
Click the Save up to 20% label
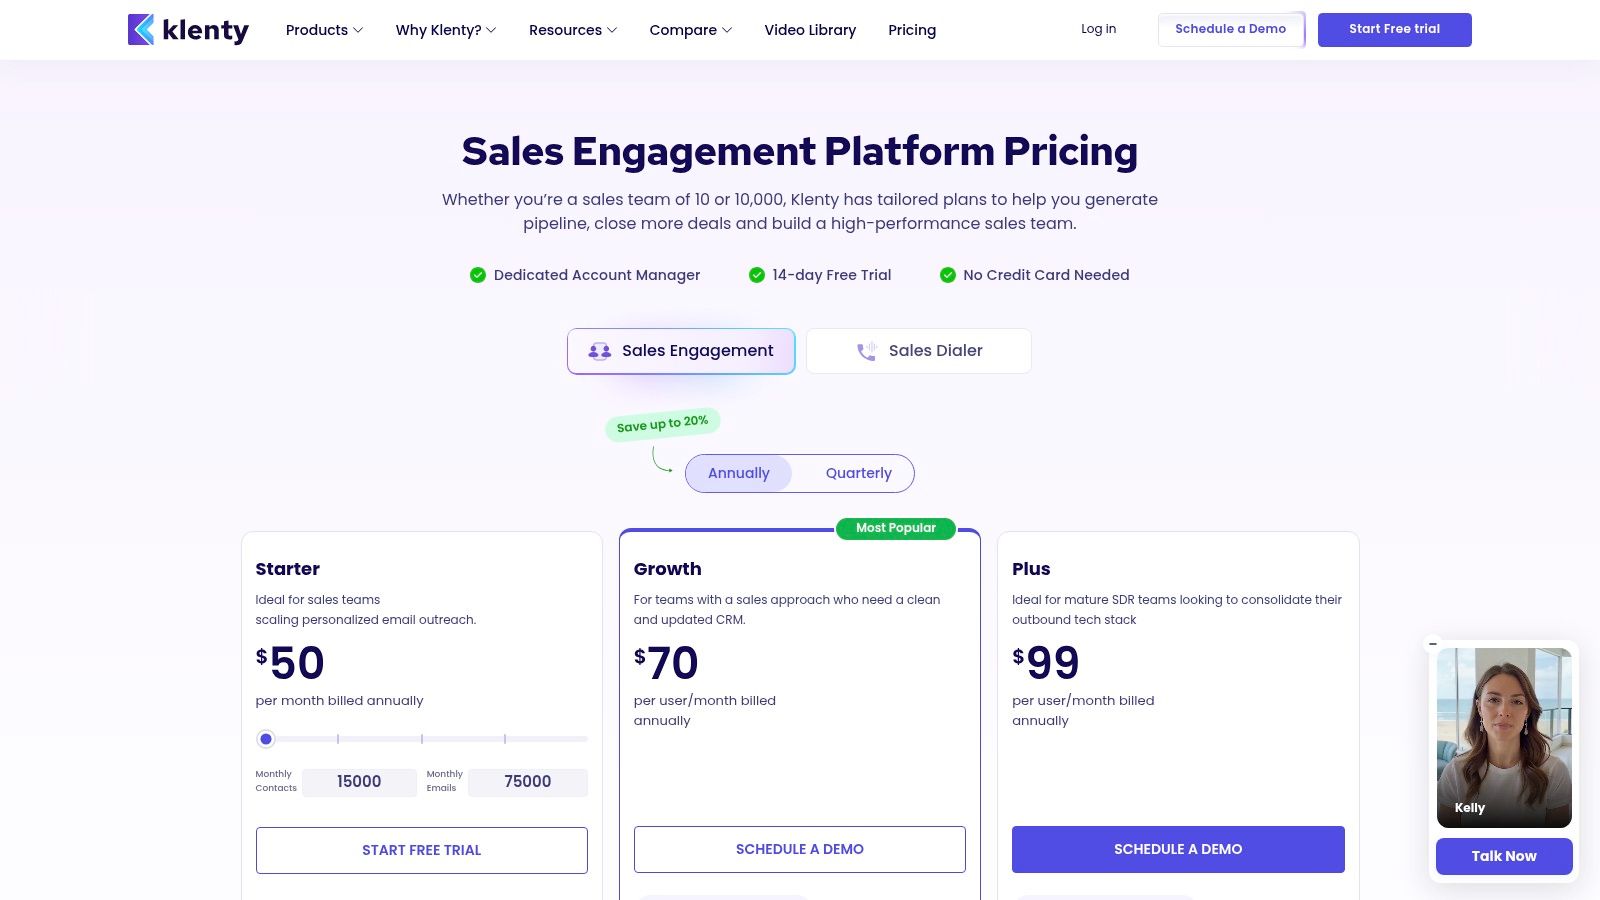pyautogui.click(x=662, y=424)
